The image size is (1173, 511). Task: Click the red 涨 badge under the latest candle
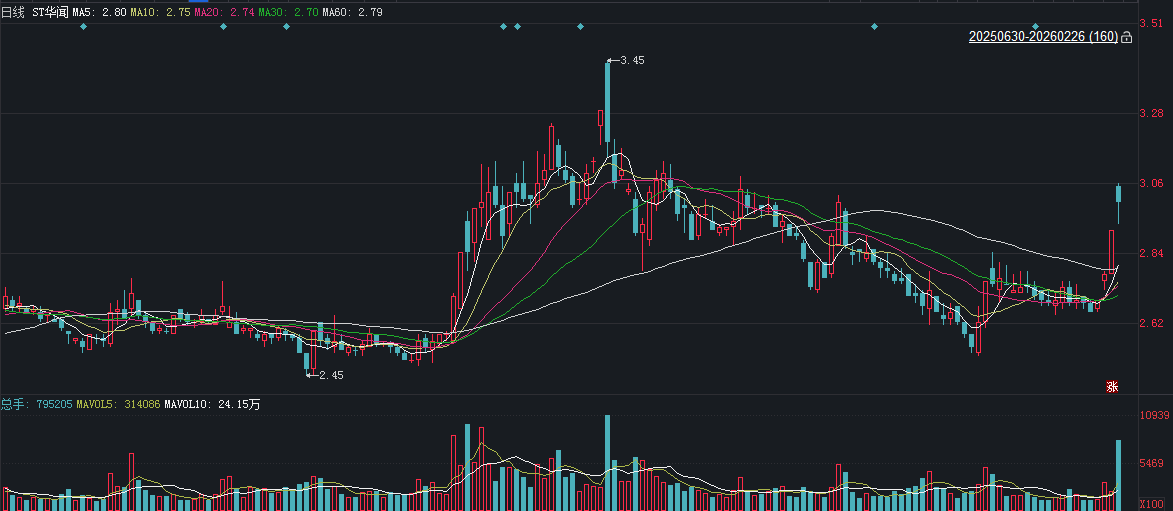pyautogui.click(x=1112, y=387)
